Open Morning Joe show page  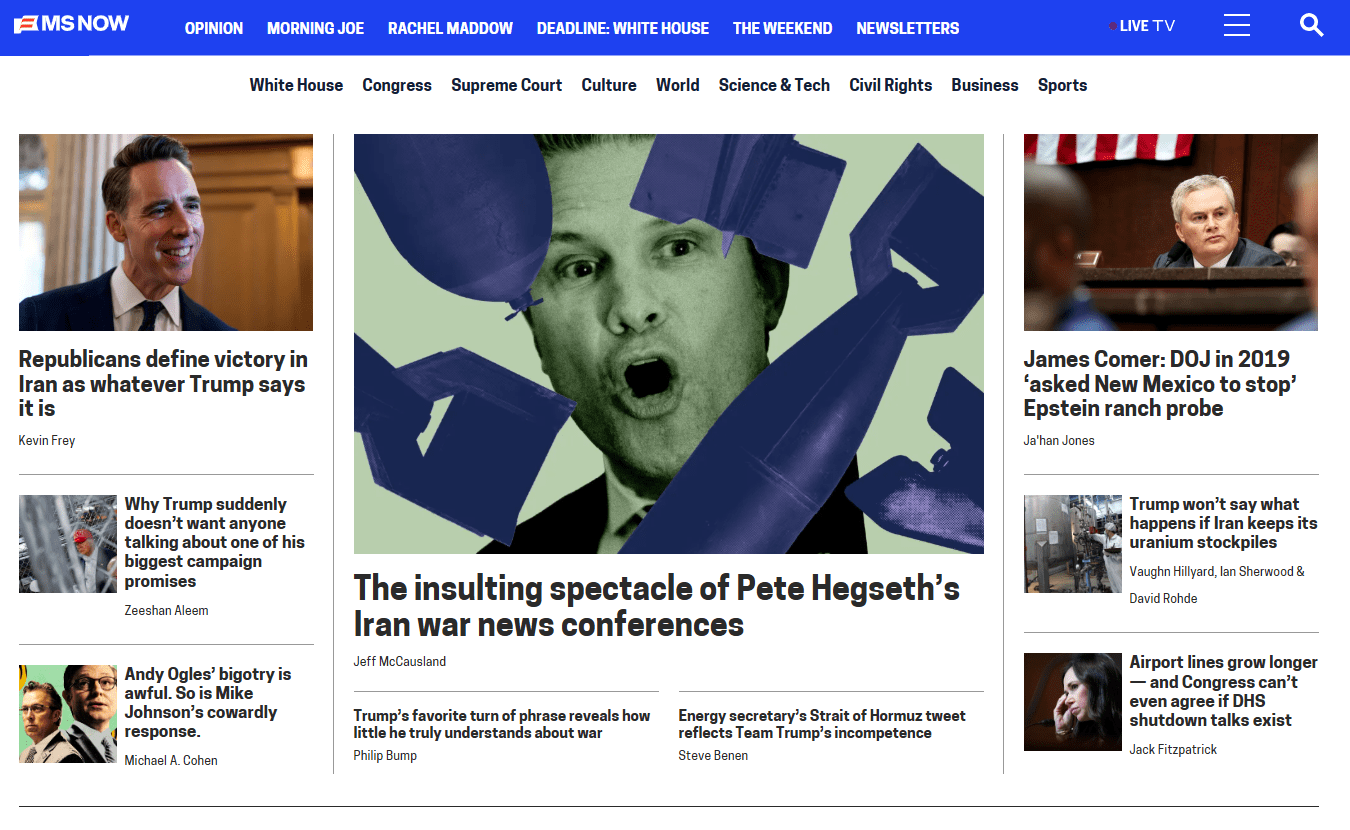pyautogui.click(x=315, y=28)
